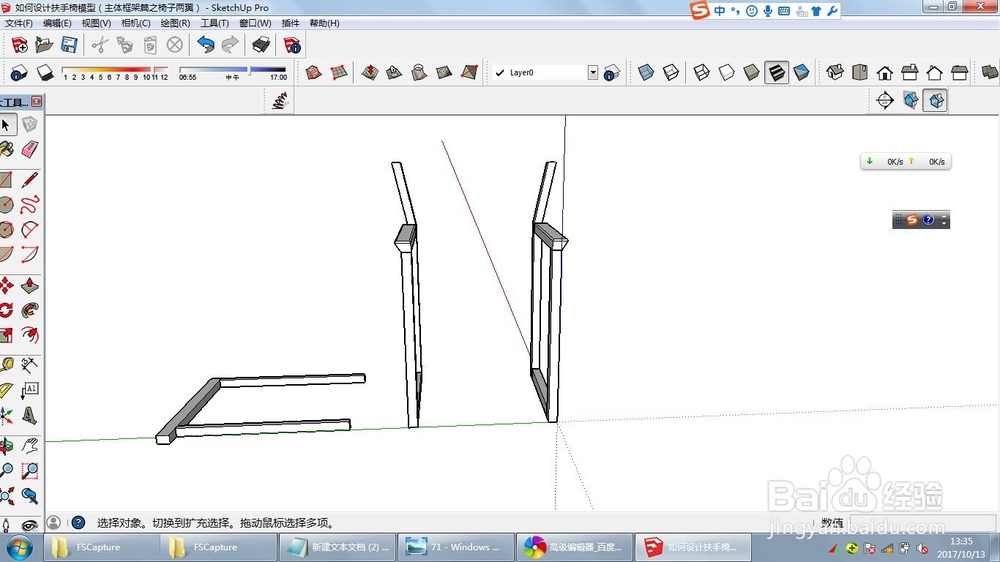Viewport: 1000px width, 562px height.
Task: Toggle section cuts display
Action: coord(936,100)
